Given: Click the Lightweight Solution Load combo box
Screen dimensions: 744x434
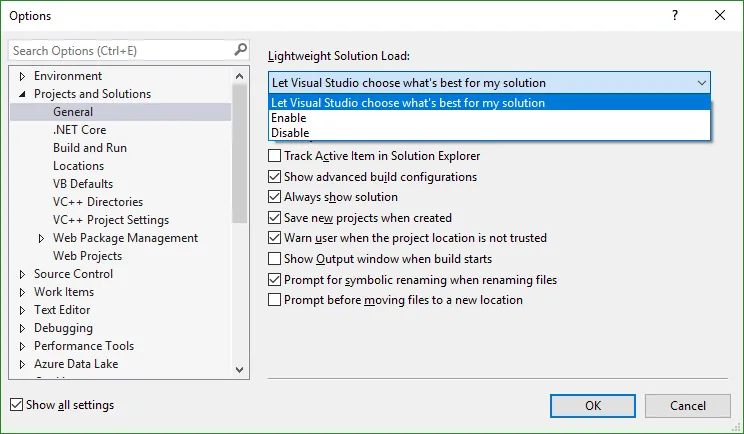Looking at the screenshot, I should point(489,83).
